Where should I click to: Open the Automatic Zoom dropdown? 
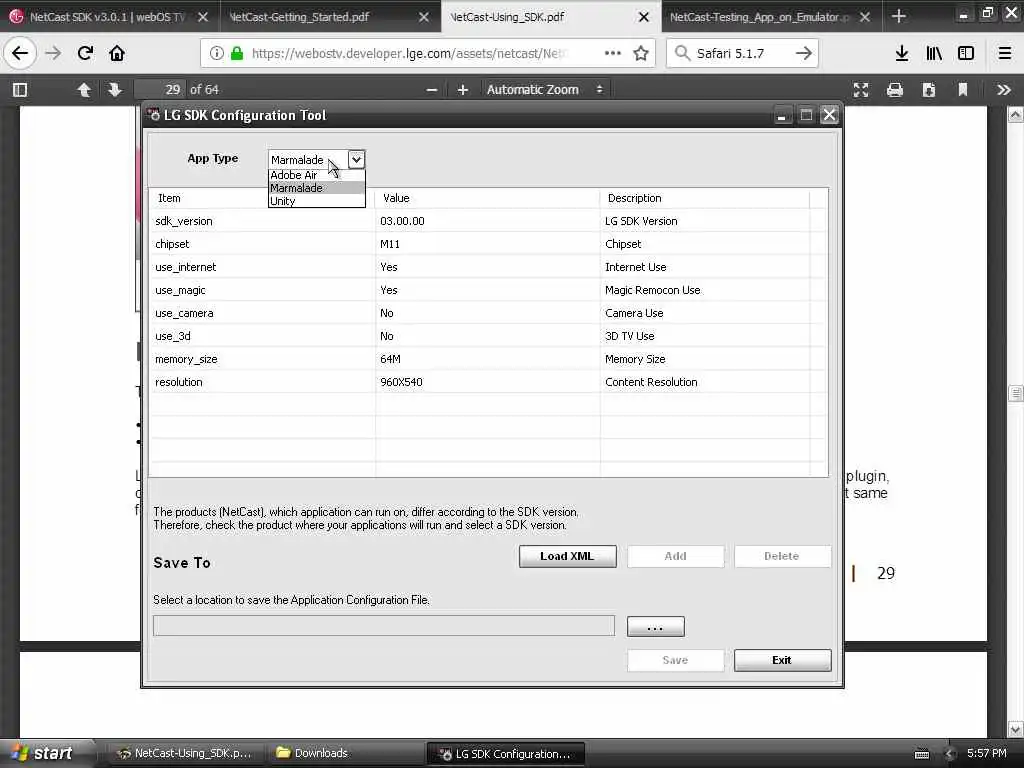click(545, 89)
